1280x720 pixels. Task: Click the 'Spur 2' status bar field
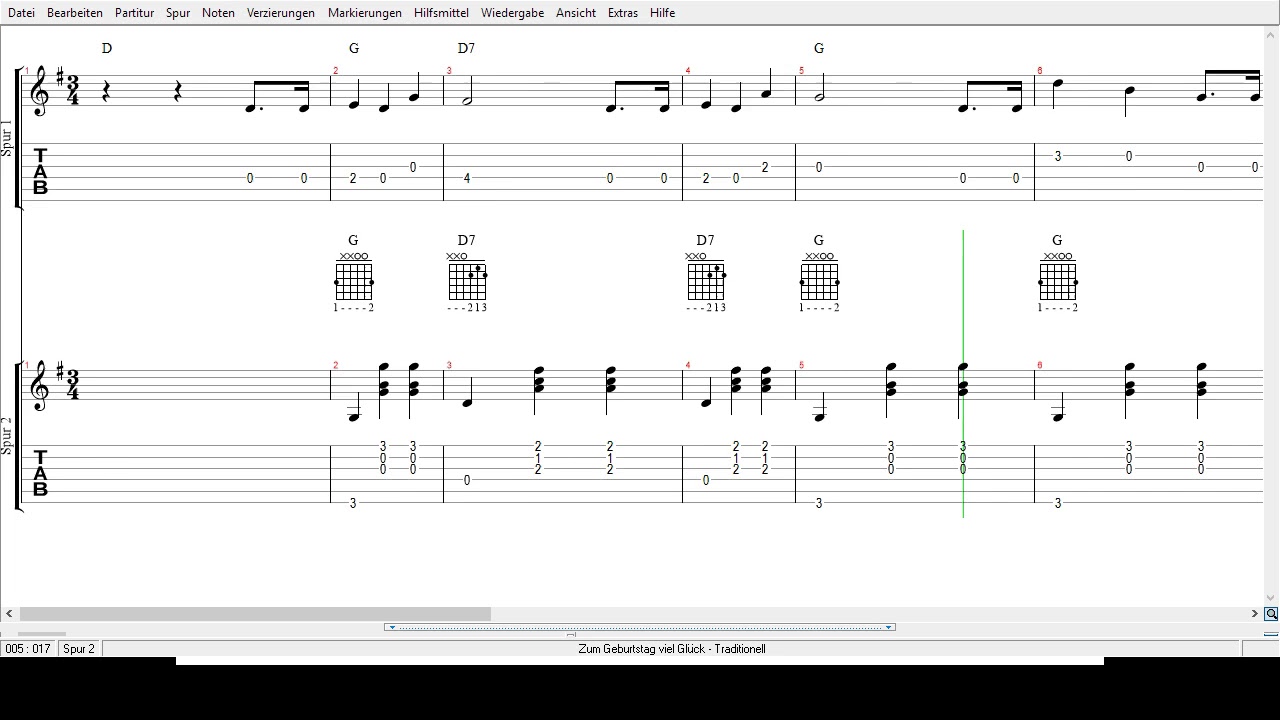coord(79,649)
